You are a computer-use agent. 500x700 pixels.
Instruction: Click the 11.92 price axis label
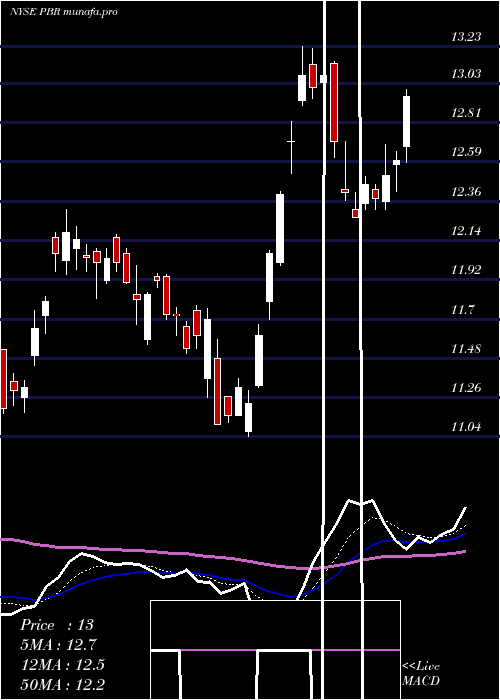click(x=466, y=270)
